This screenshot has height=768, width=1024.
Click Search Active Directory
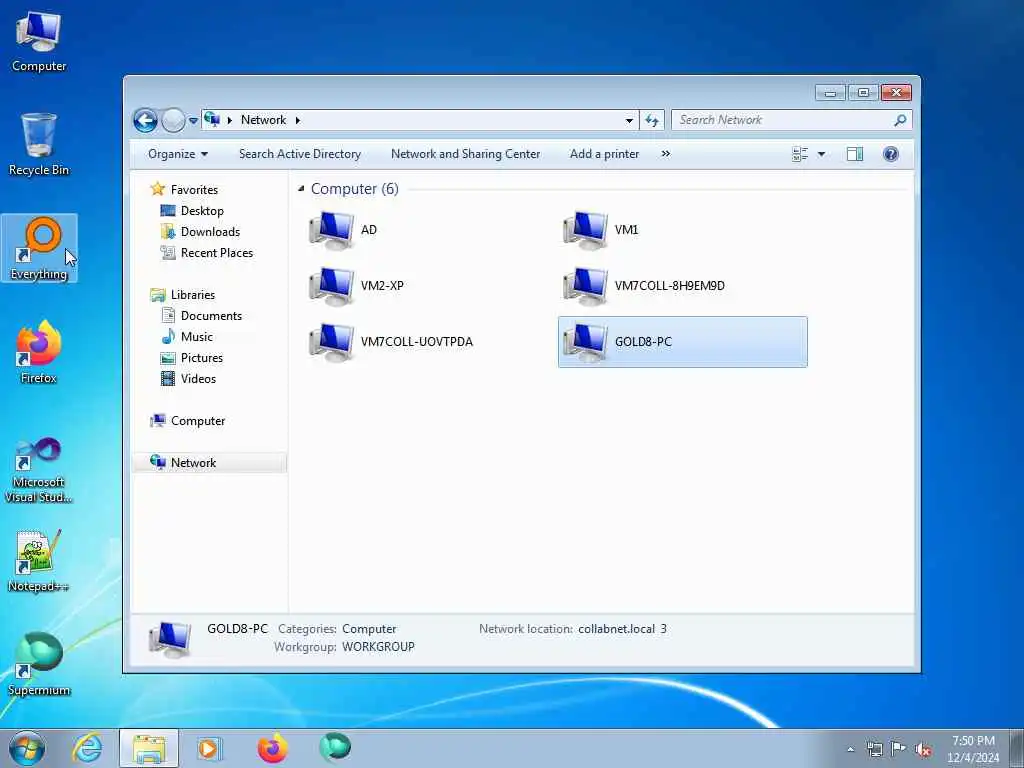pos(300,154)
